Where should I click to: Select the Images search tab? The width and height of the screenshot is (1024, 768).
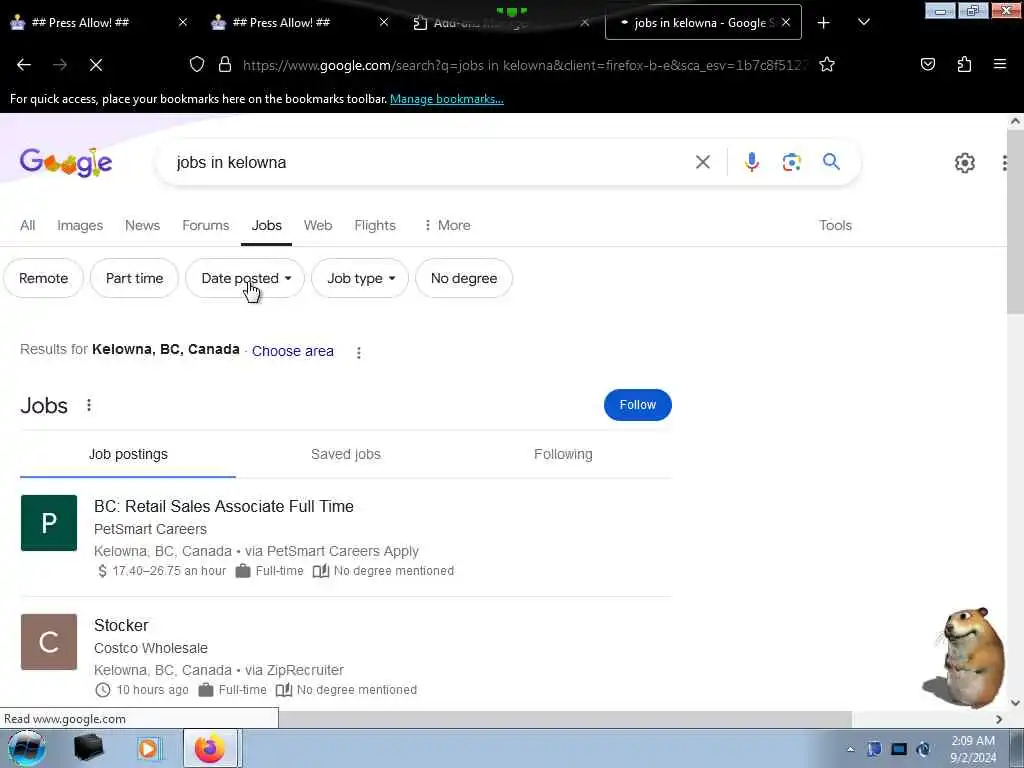80,225
